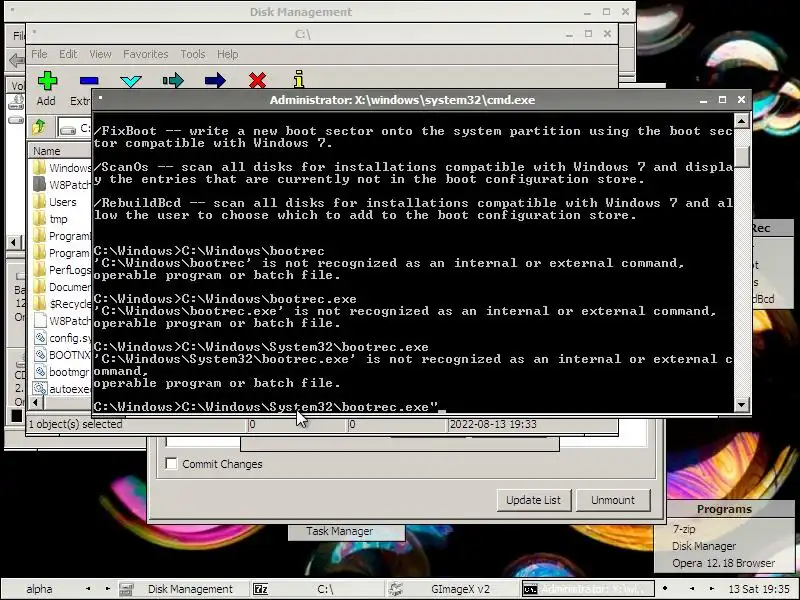Click the cmd window system menu icon

[x=101, y=97]
